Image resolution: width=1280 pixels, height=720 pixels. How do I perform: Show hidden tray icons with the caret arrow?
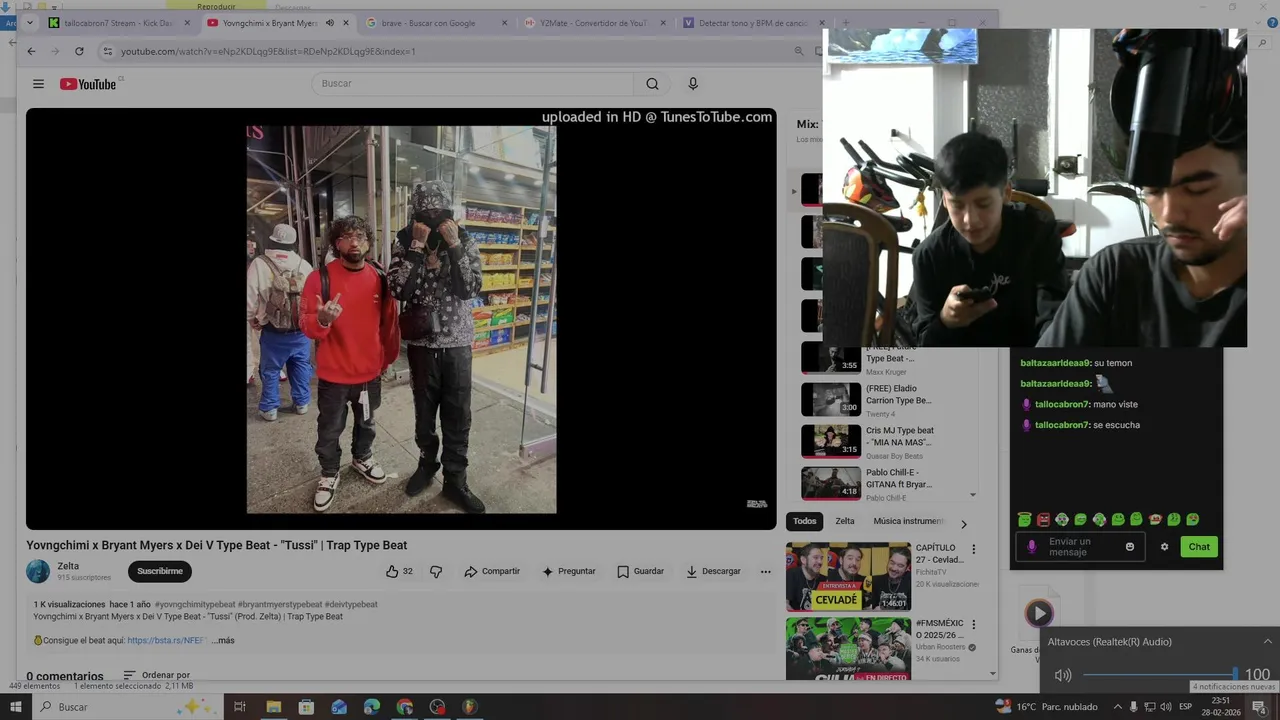[1118, 707]
